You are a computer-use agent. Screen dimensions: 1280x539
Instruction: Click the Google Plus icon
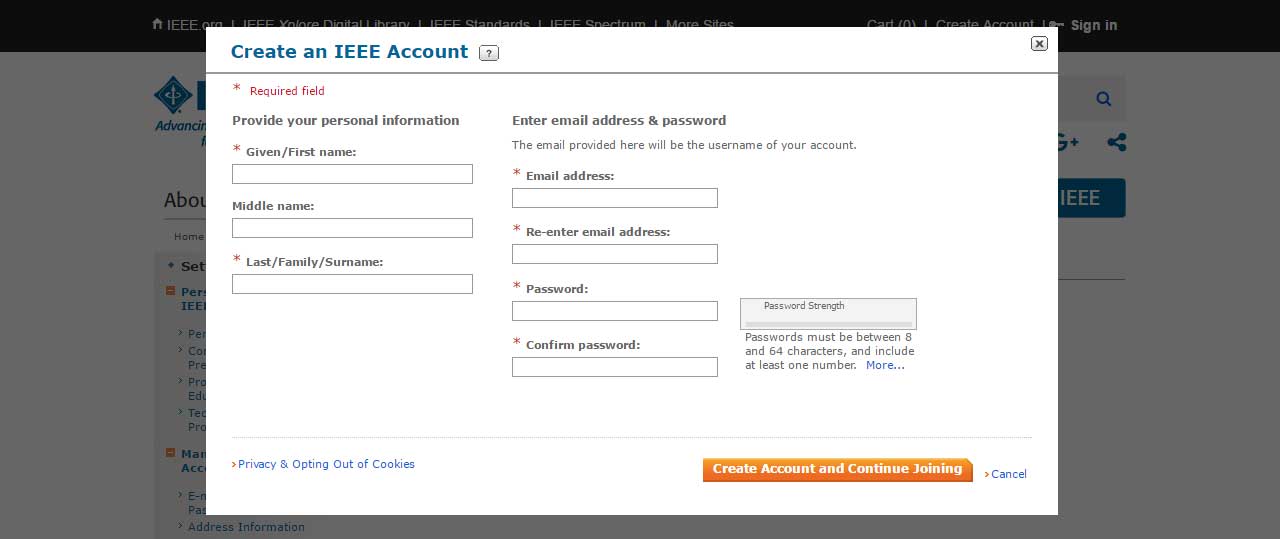point(1068,142)
